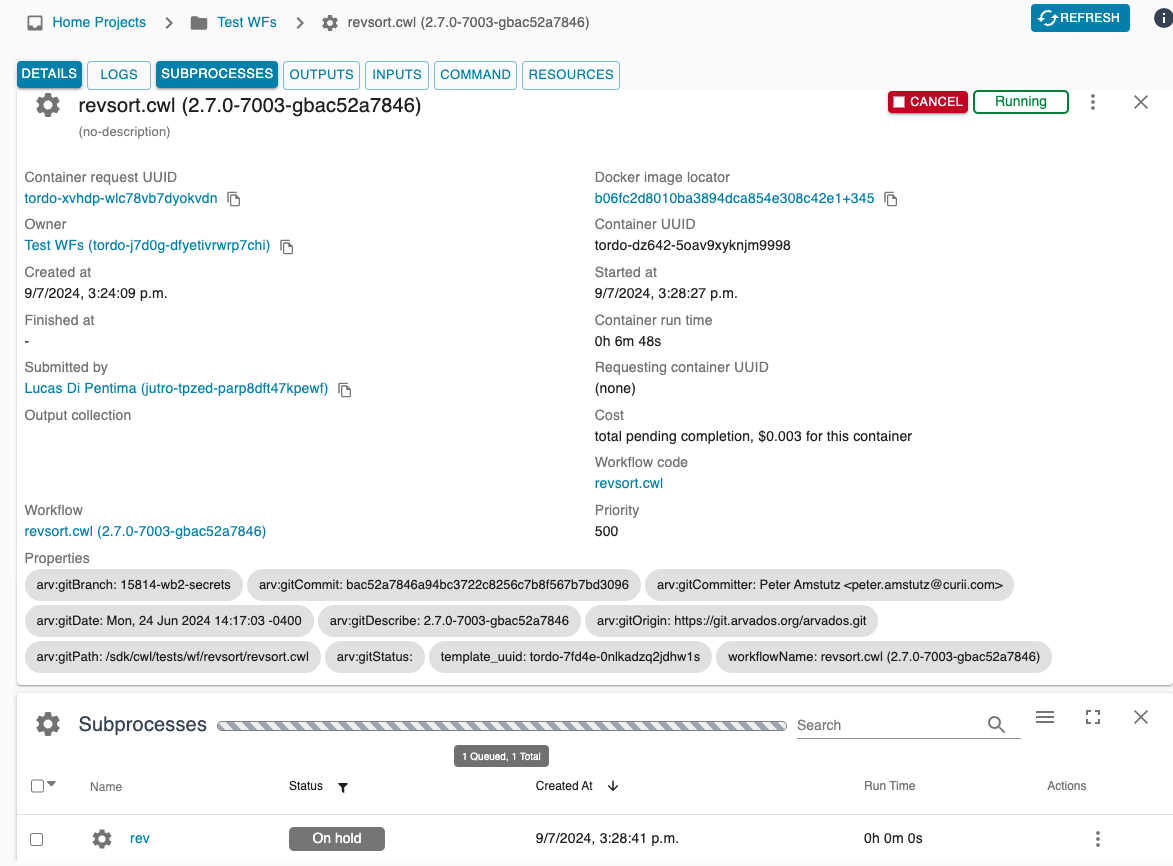
Task: Open the Subprocesses column selector icon
Action: (x=1045, y=717)
